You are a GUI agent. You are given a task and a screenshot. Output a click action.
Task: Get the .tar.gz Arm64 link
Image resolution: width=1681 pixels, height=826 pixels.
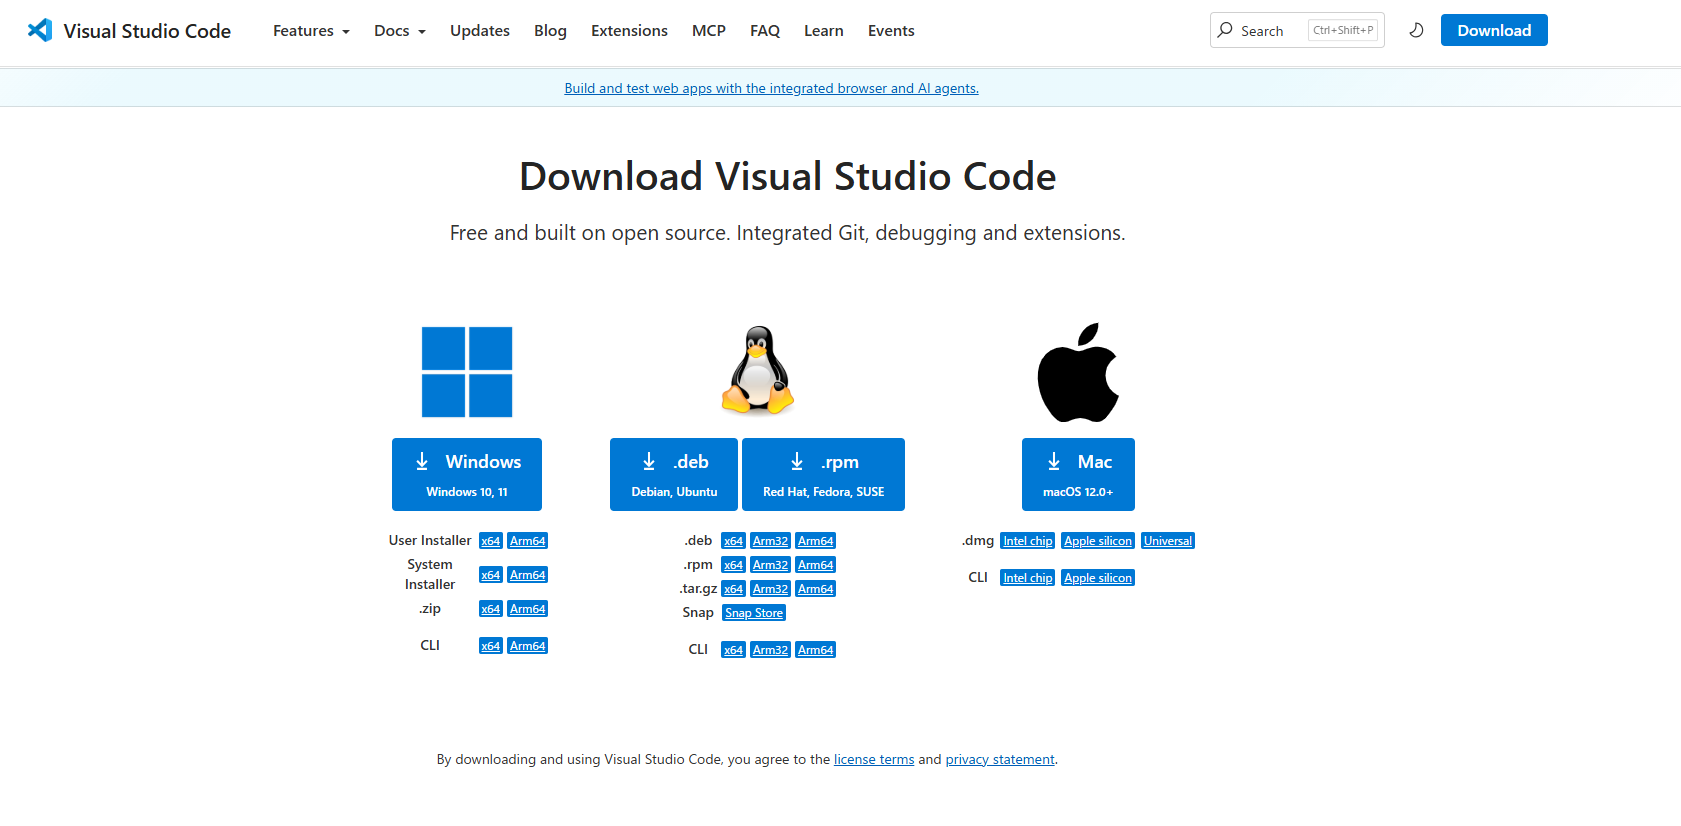(x=815, y=589)
